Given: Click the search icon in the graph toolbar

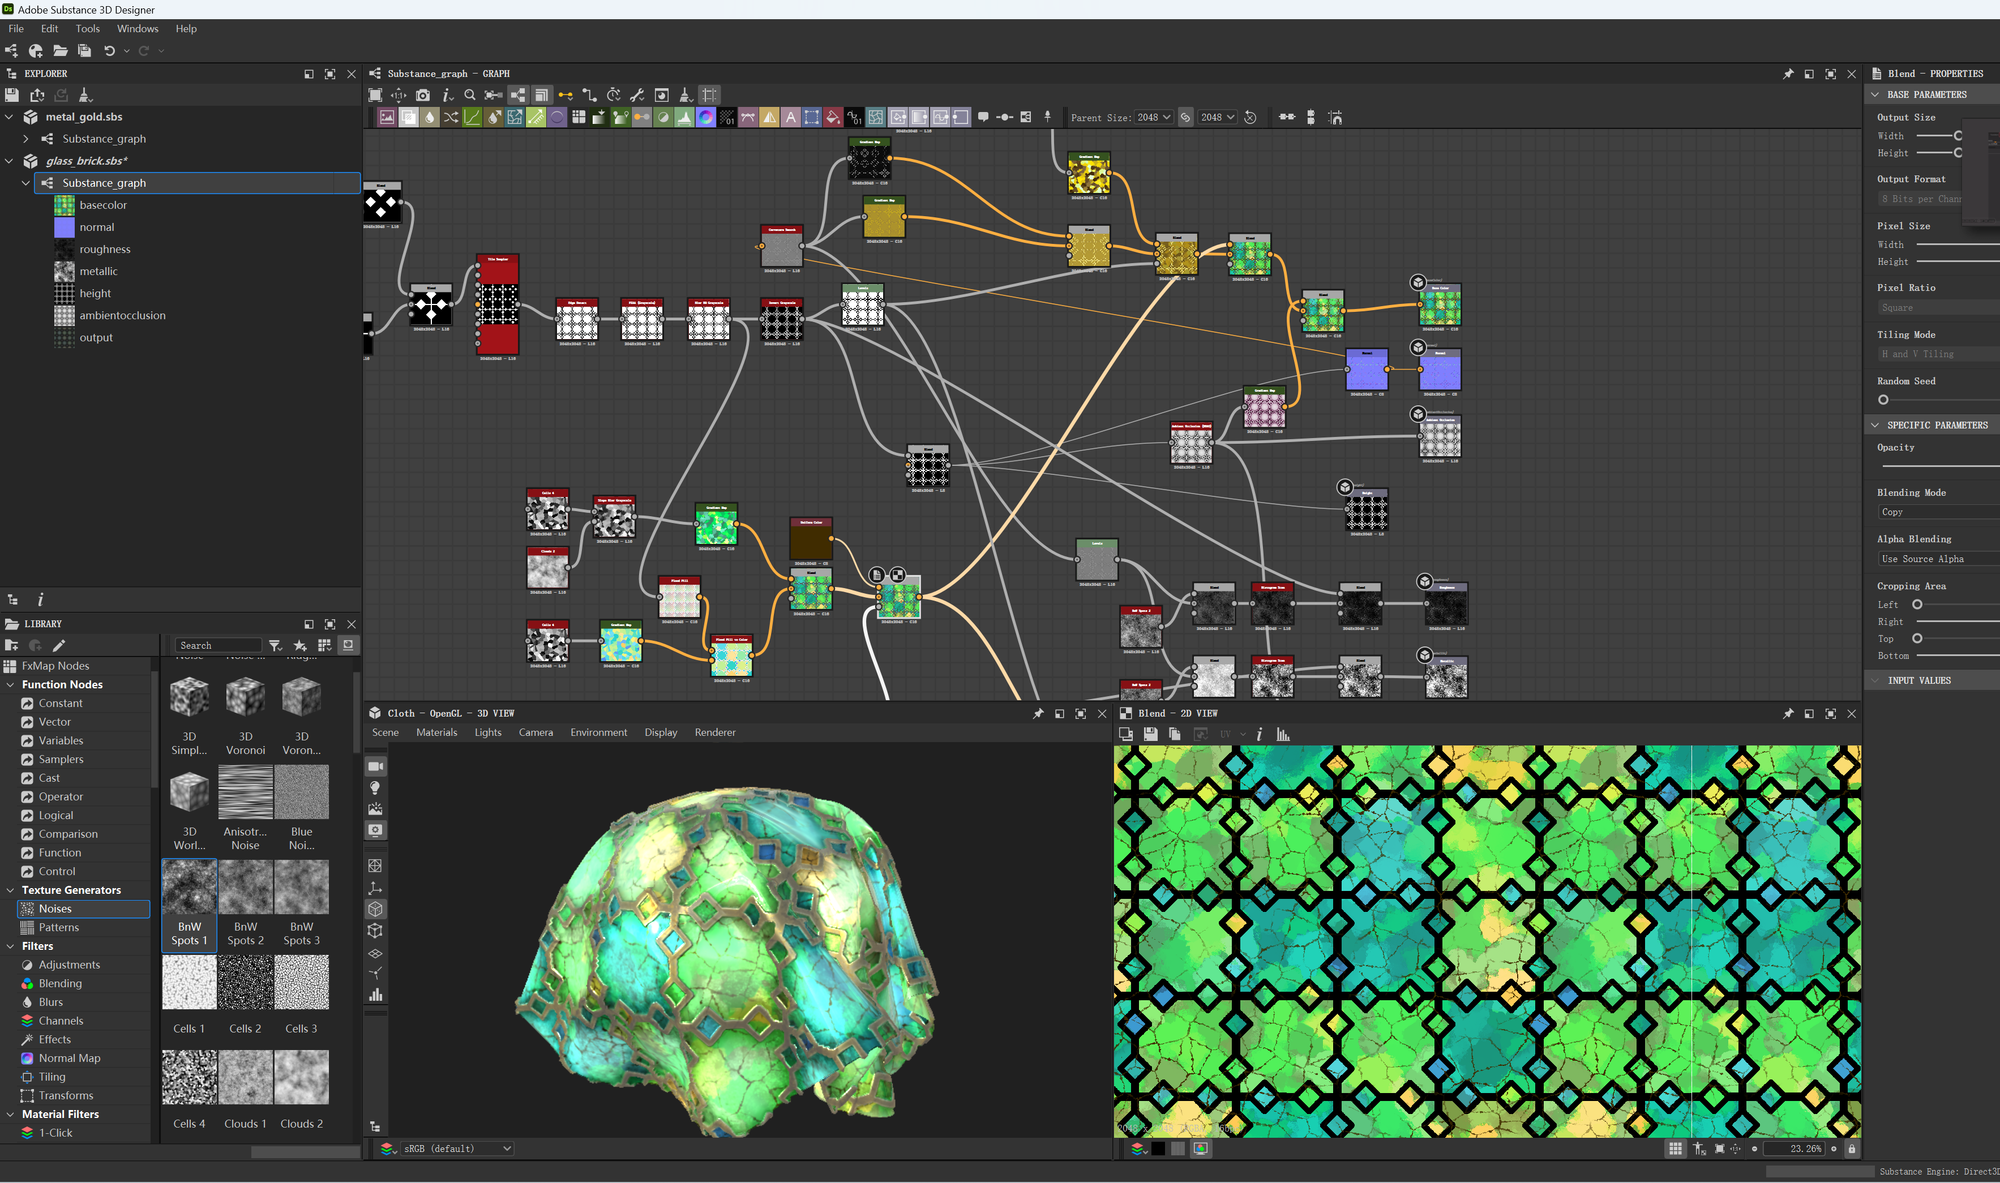Looking at the screenshot, I should [x=470, y=95].
